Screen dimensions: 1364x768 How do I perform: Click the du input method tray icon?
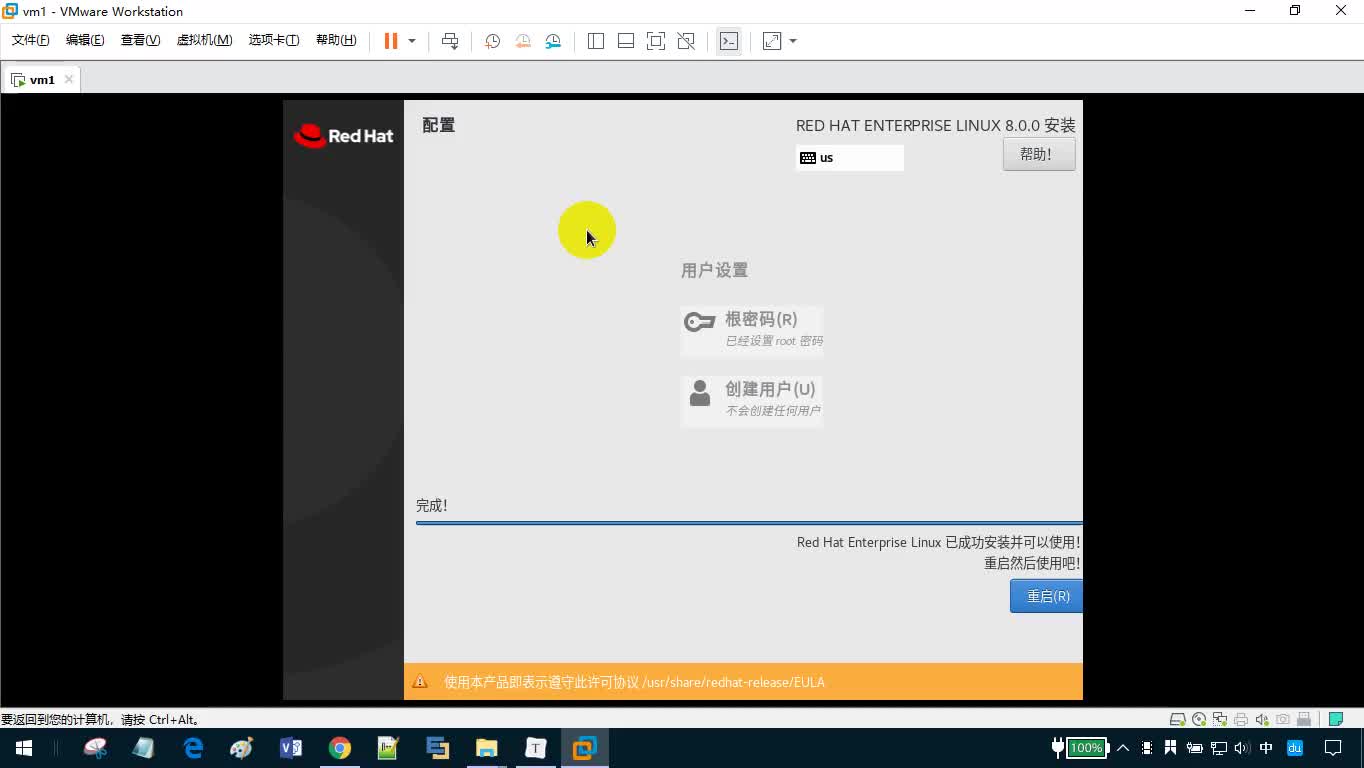[1295, 748]
